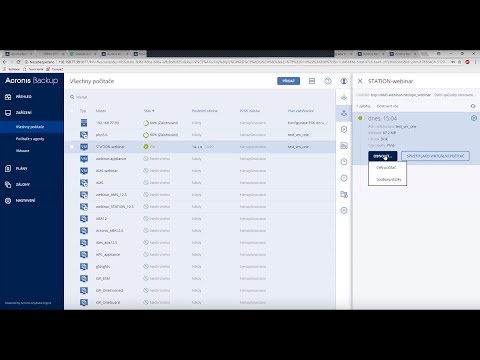Switch to the third browser tab
This screenshot has height=360, width=480.
(x=83, y=54)
